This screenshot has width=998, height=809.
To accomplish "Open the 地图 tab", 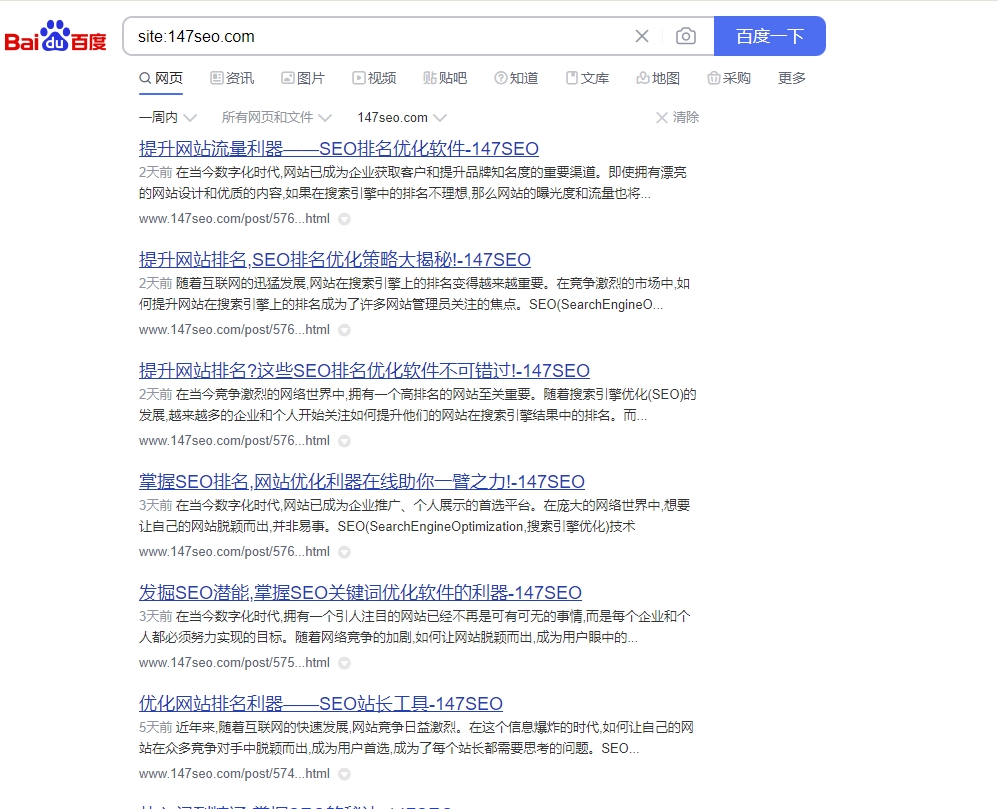I will (658, 78).
